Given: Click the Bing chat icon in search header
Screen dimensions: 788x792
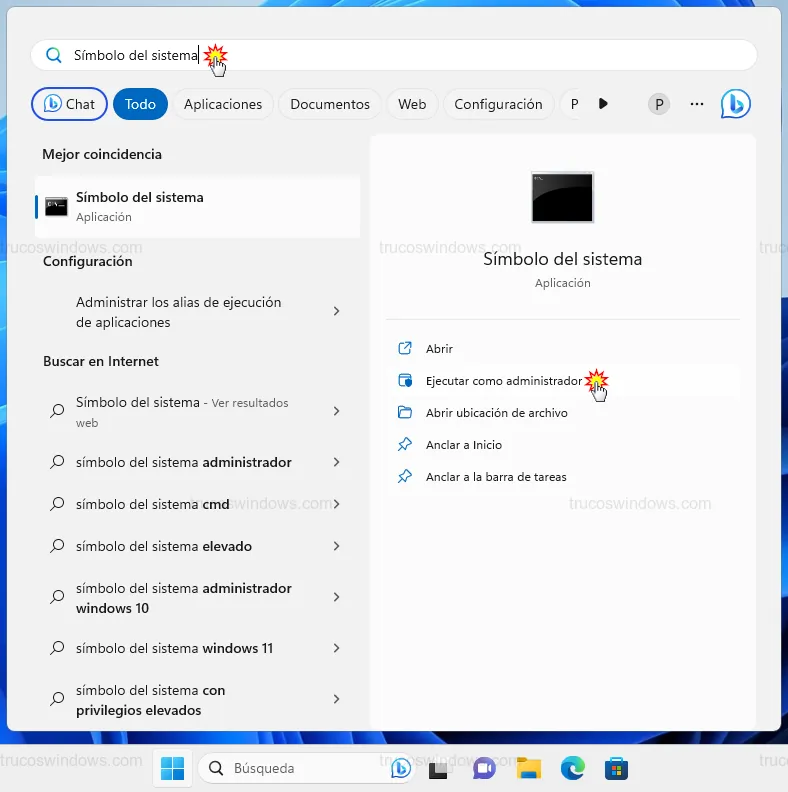Looking at the screenshot, I should tap(735, 104).
